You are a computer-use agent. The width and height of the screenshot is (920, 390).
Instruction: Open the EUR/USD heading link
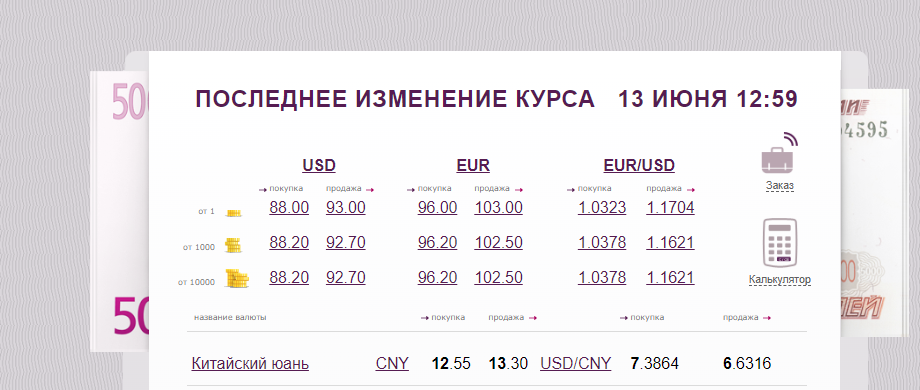point(639,165)
